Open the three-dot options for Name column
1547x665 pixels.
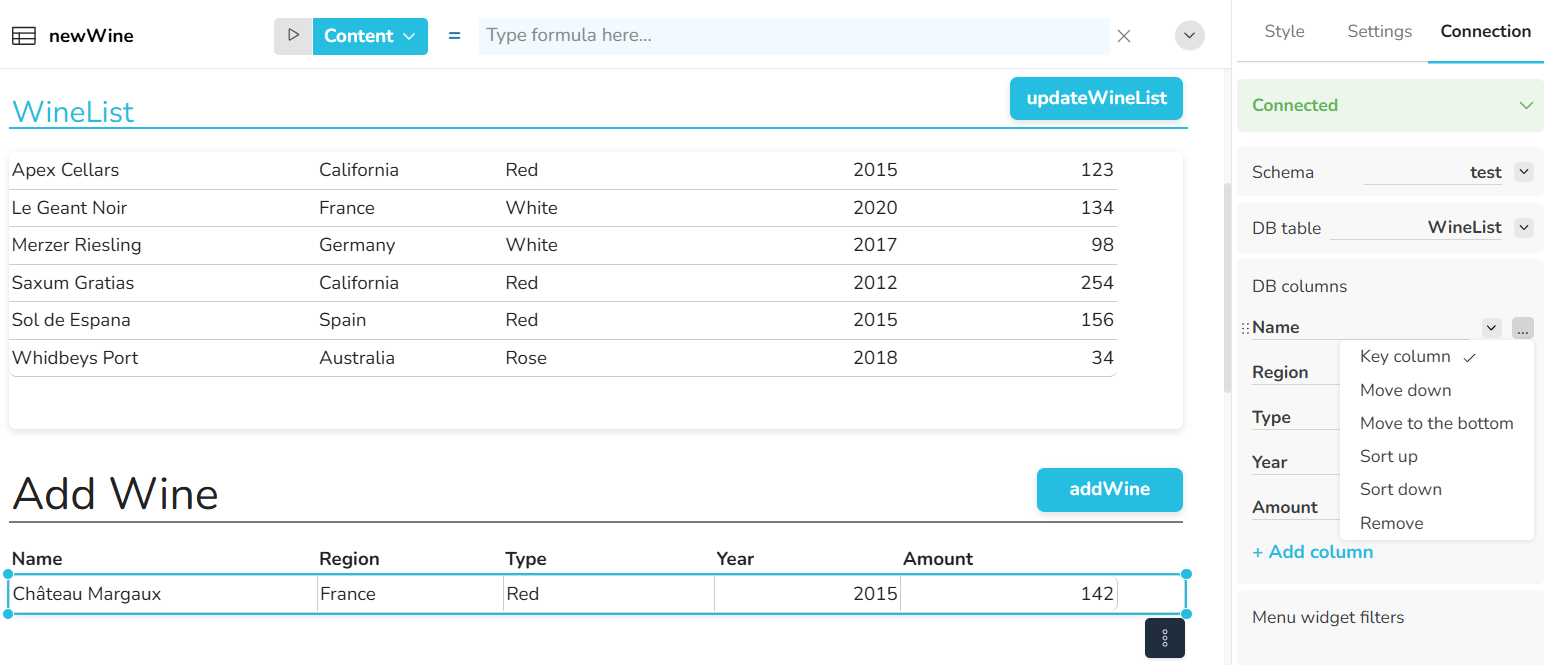[1522, 328]
